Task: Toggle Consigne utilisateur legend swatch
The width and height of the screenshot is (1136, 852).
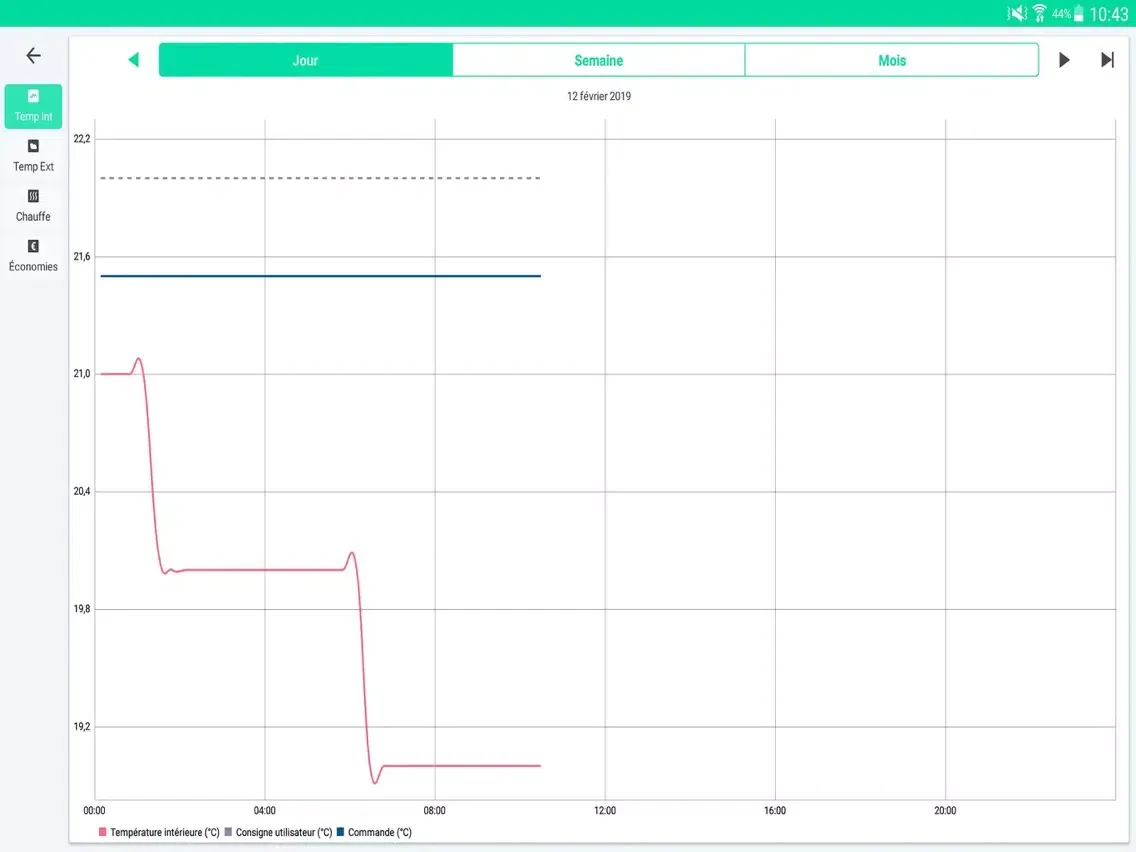Action: [228, 832]
